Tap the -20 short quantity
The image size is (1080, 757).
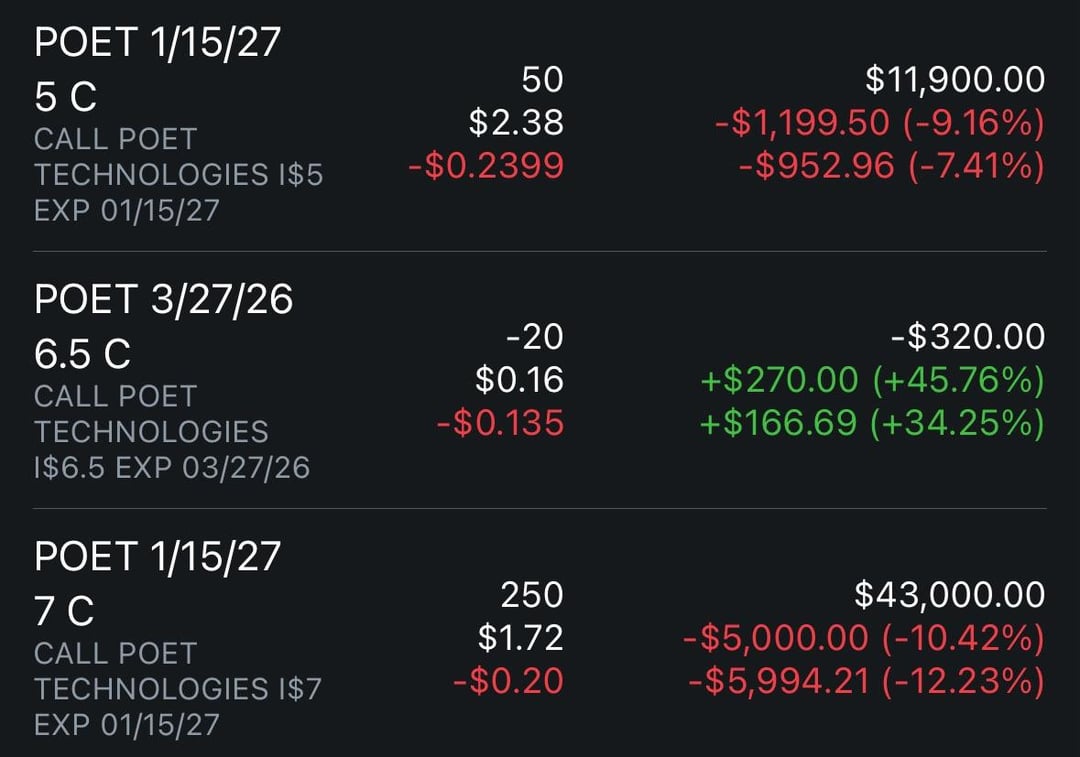[x=534, y=337]
